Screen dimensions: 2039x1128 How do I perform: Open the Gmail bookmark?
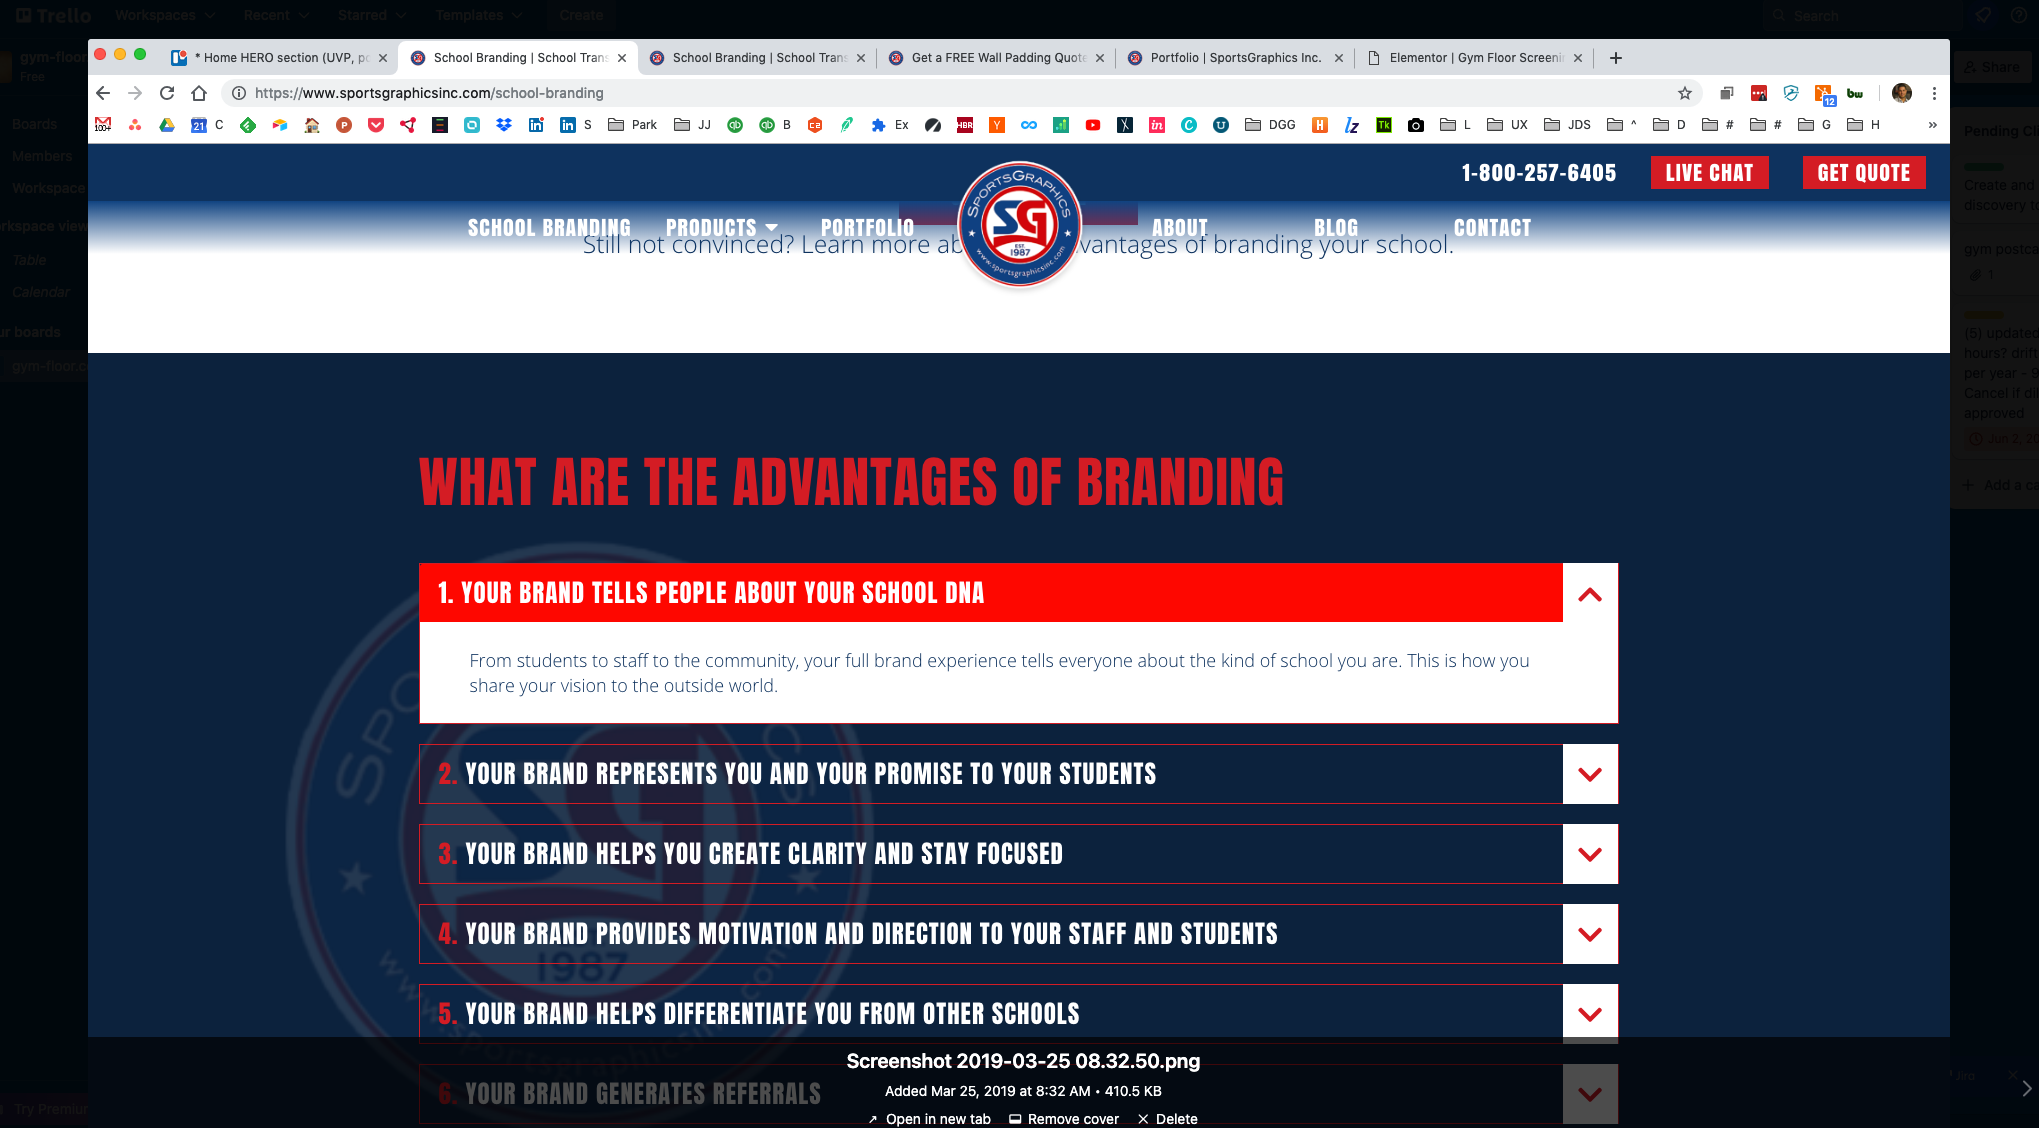tap(103, 124)
